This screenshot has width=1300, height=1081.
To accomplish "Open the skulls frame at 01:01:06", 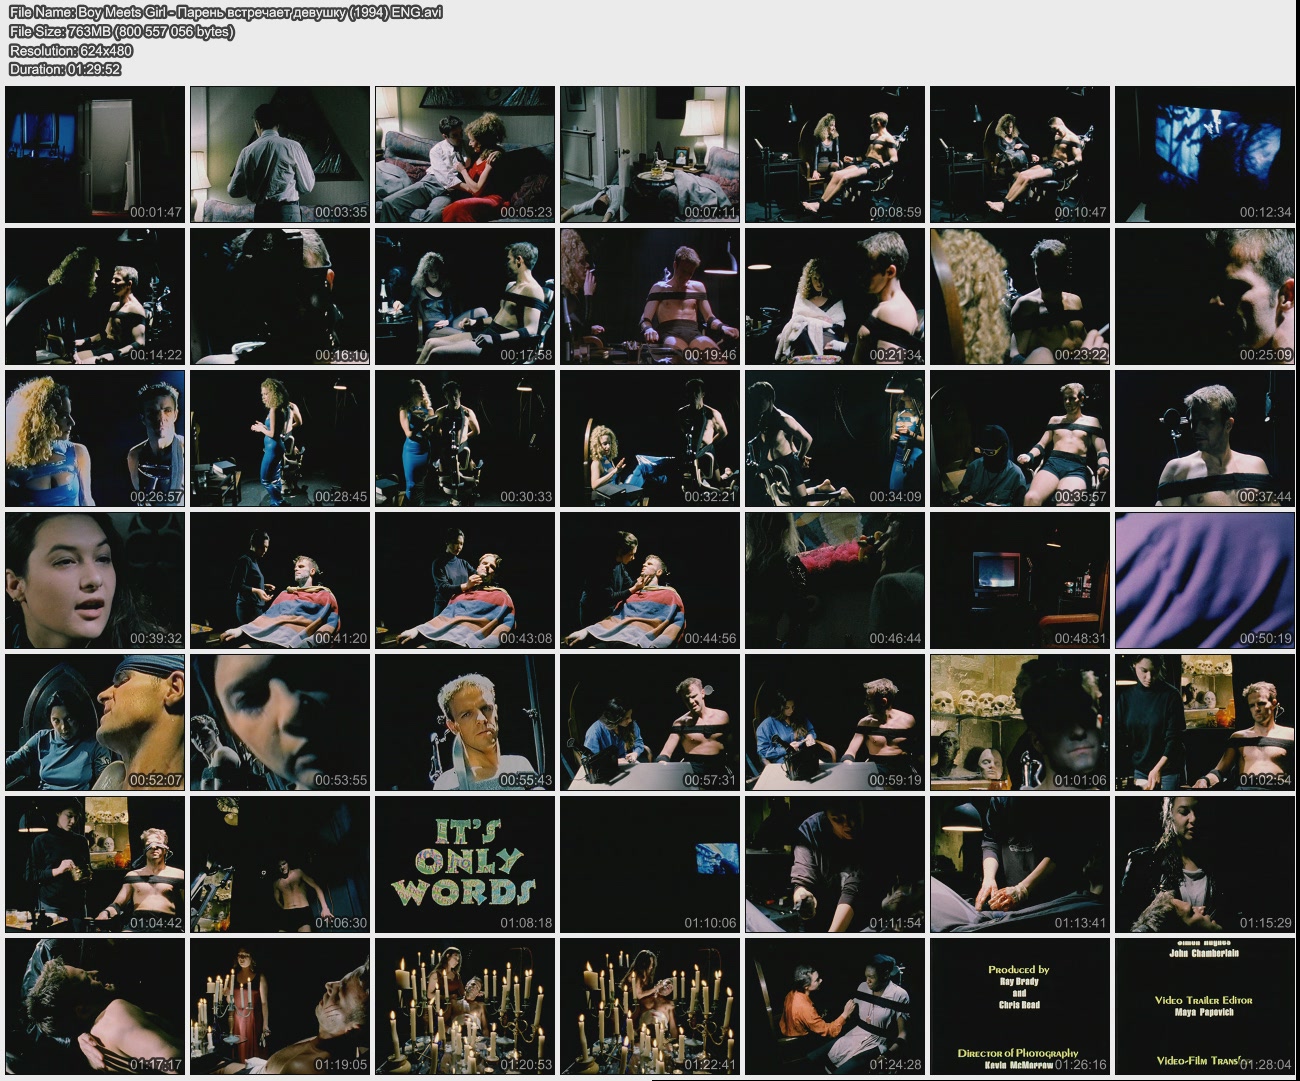I will (x=1020, y=722).
